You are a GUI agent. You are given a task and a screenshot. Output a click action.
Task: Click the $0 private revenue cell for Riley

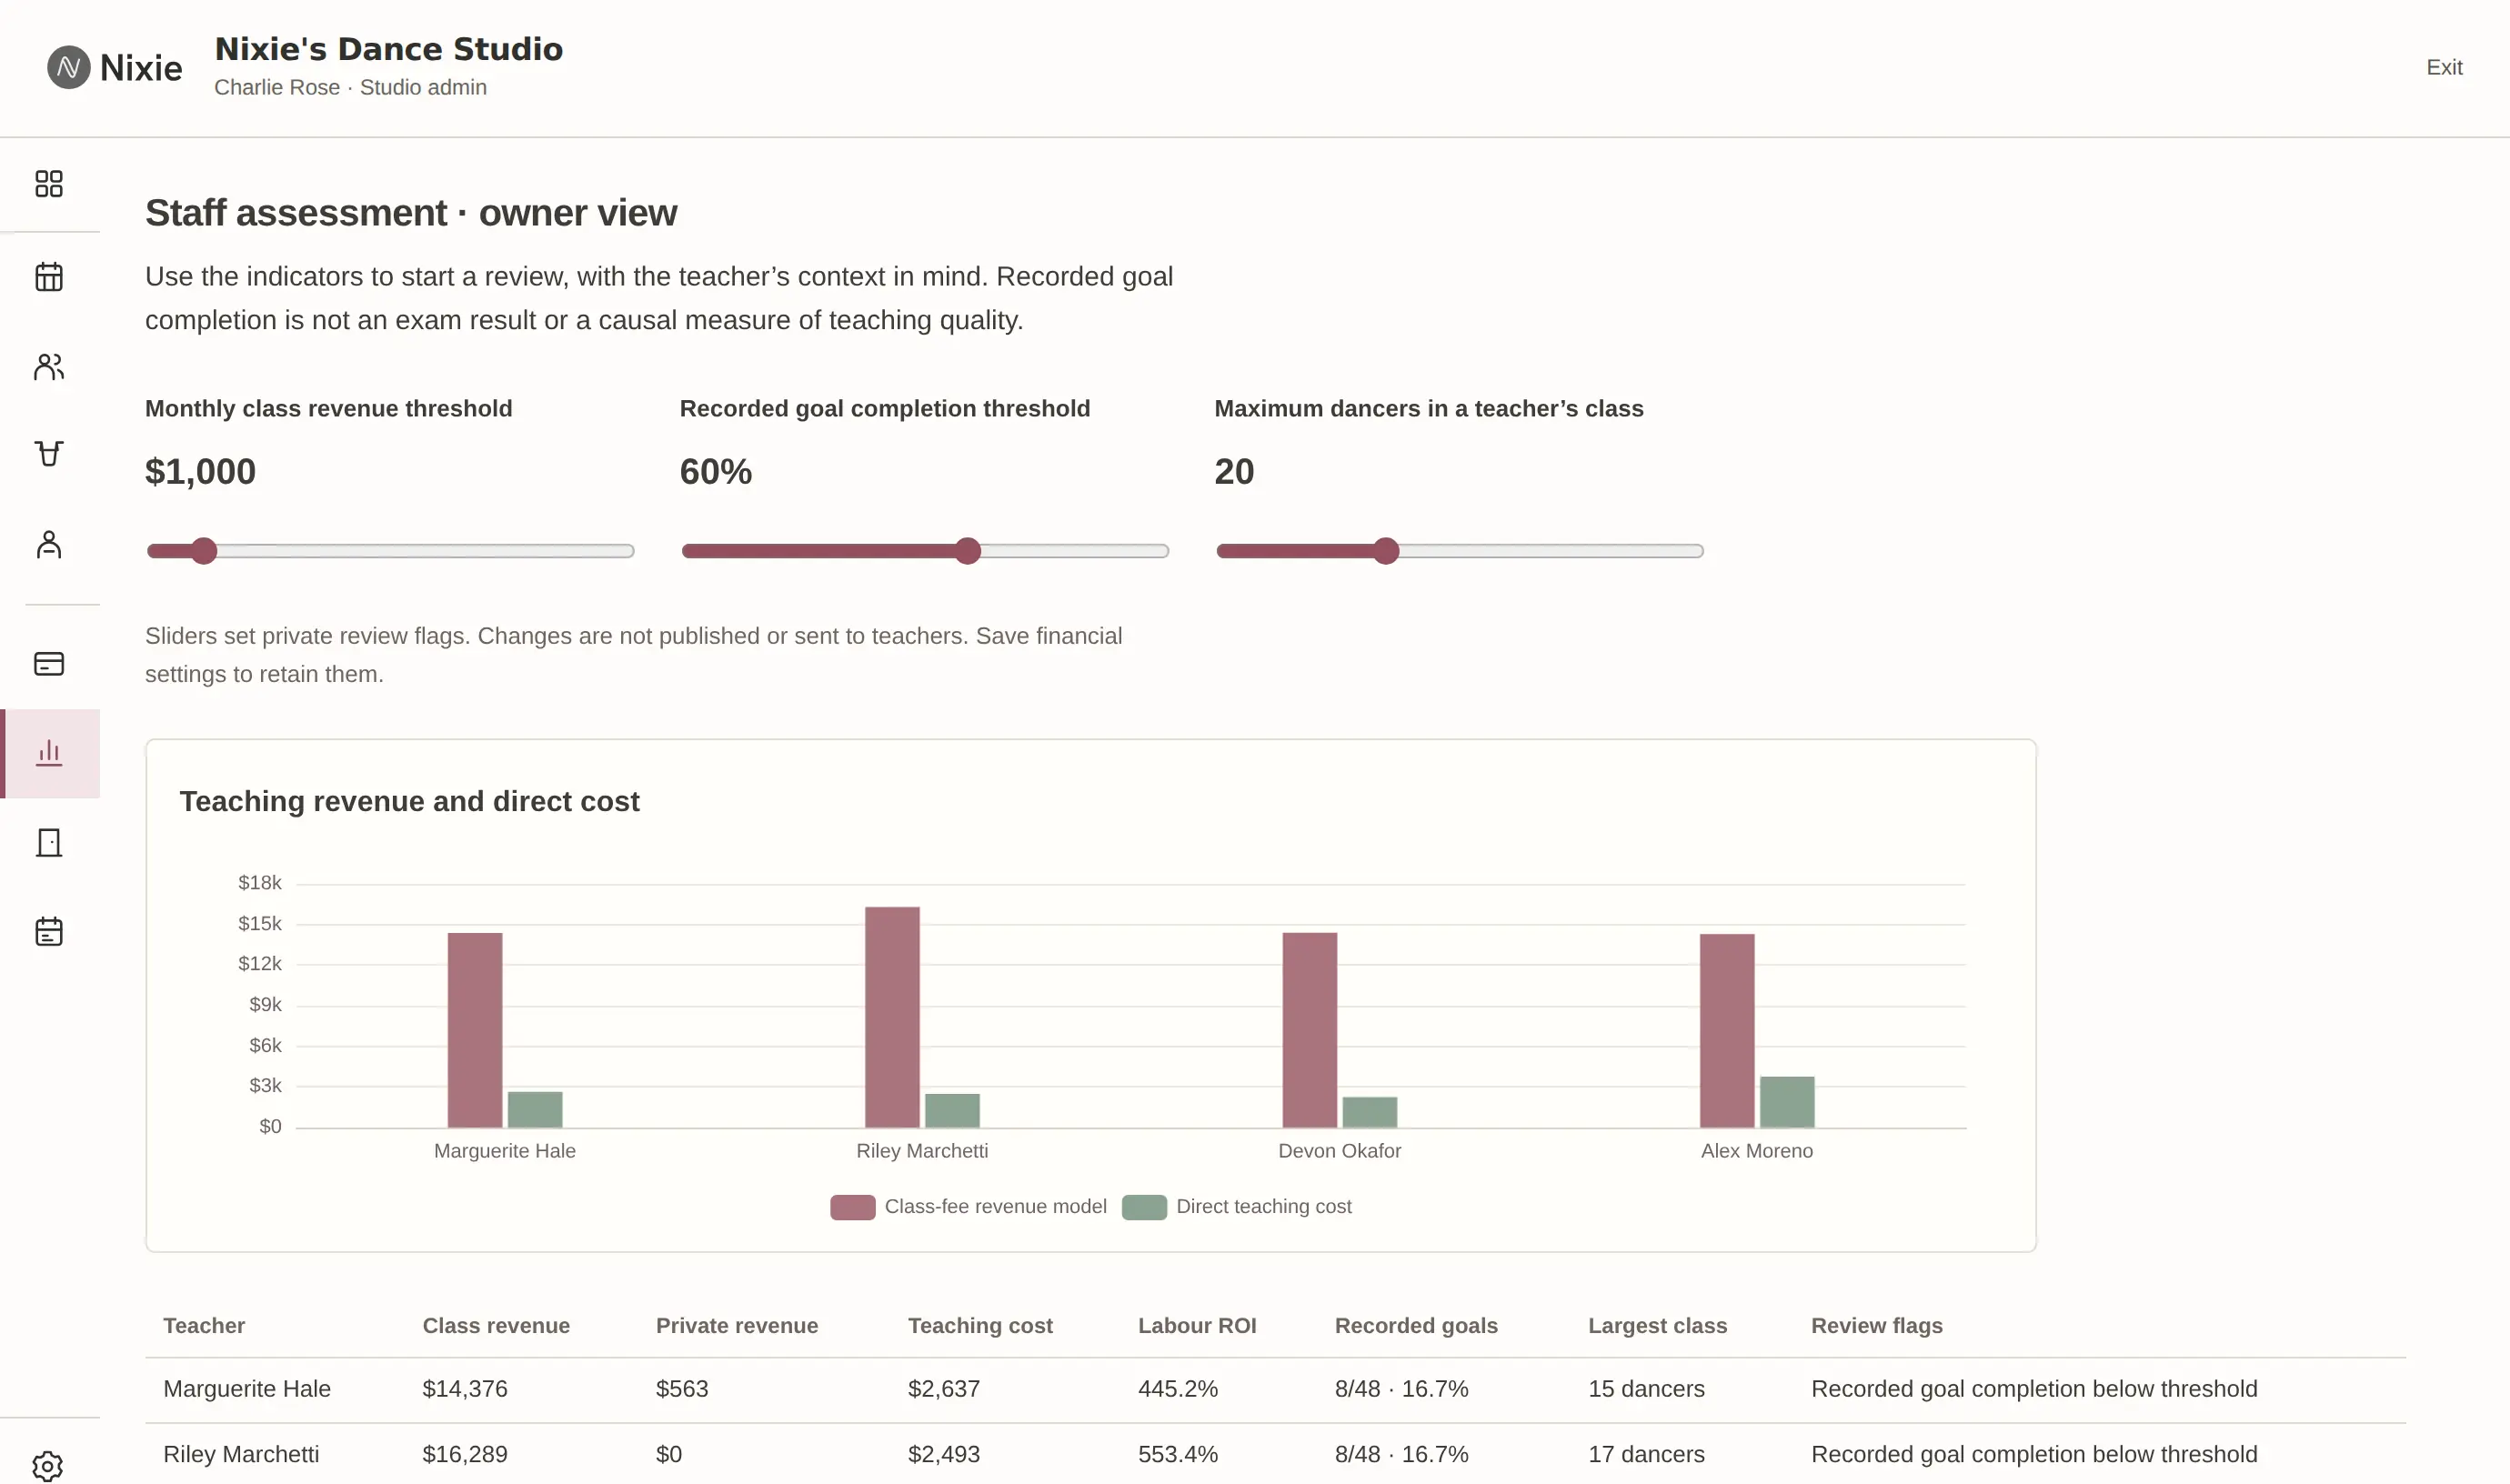[669, 1454]
